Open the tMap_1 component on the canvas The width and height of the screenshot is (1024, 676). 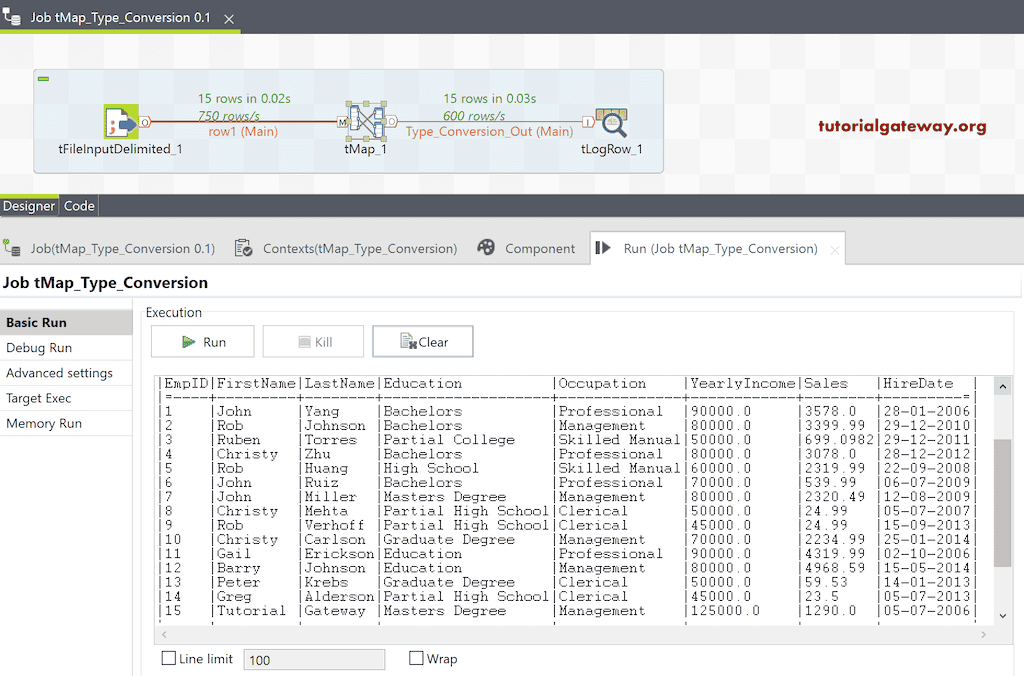pyautogui.click(x=367, y=121)
